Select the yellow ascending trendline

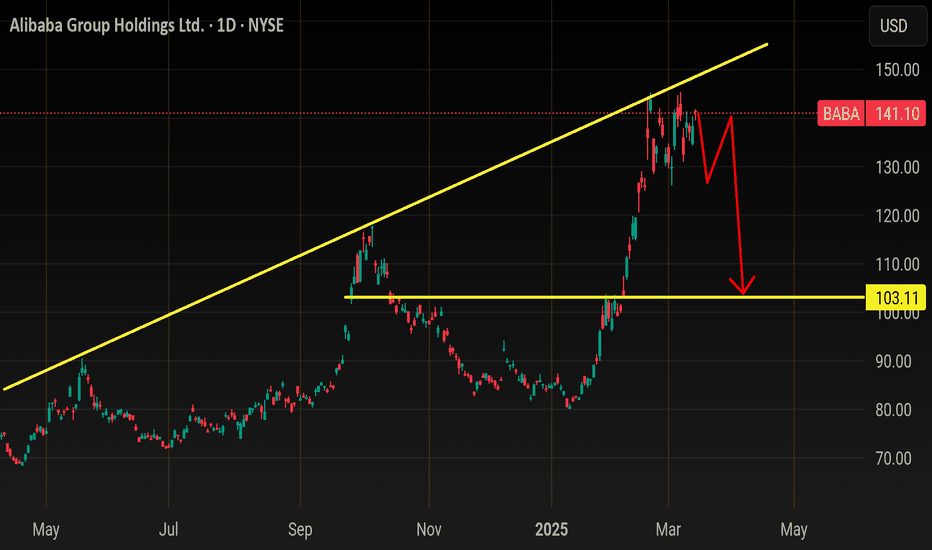(x=386, y=216)
